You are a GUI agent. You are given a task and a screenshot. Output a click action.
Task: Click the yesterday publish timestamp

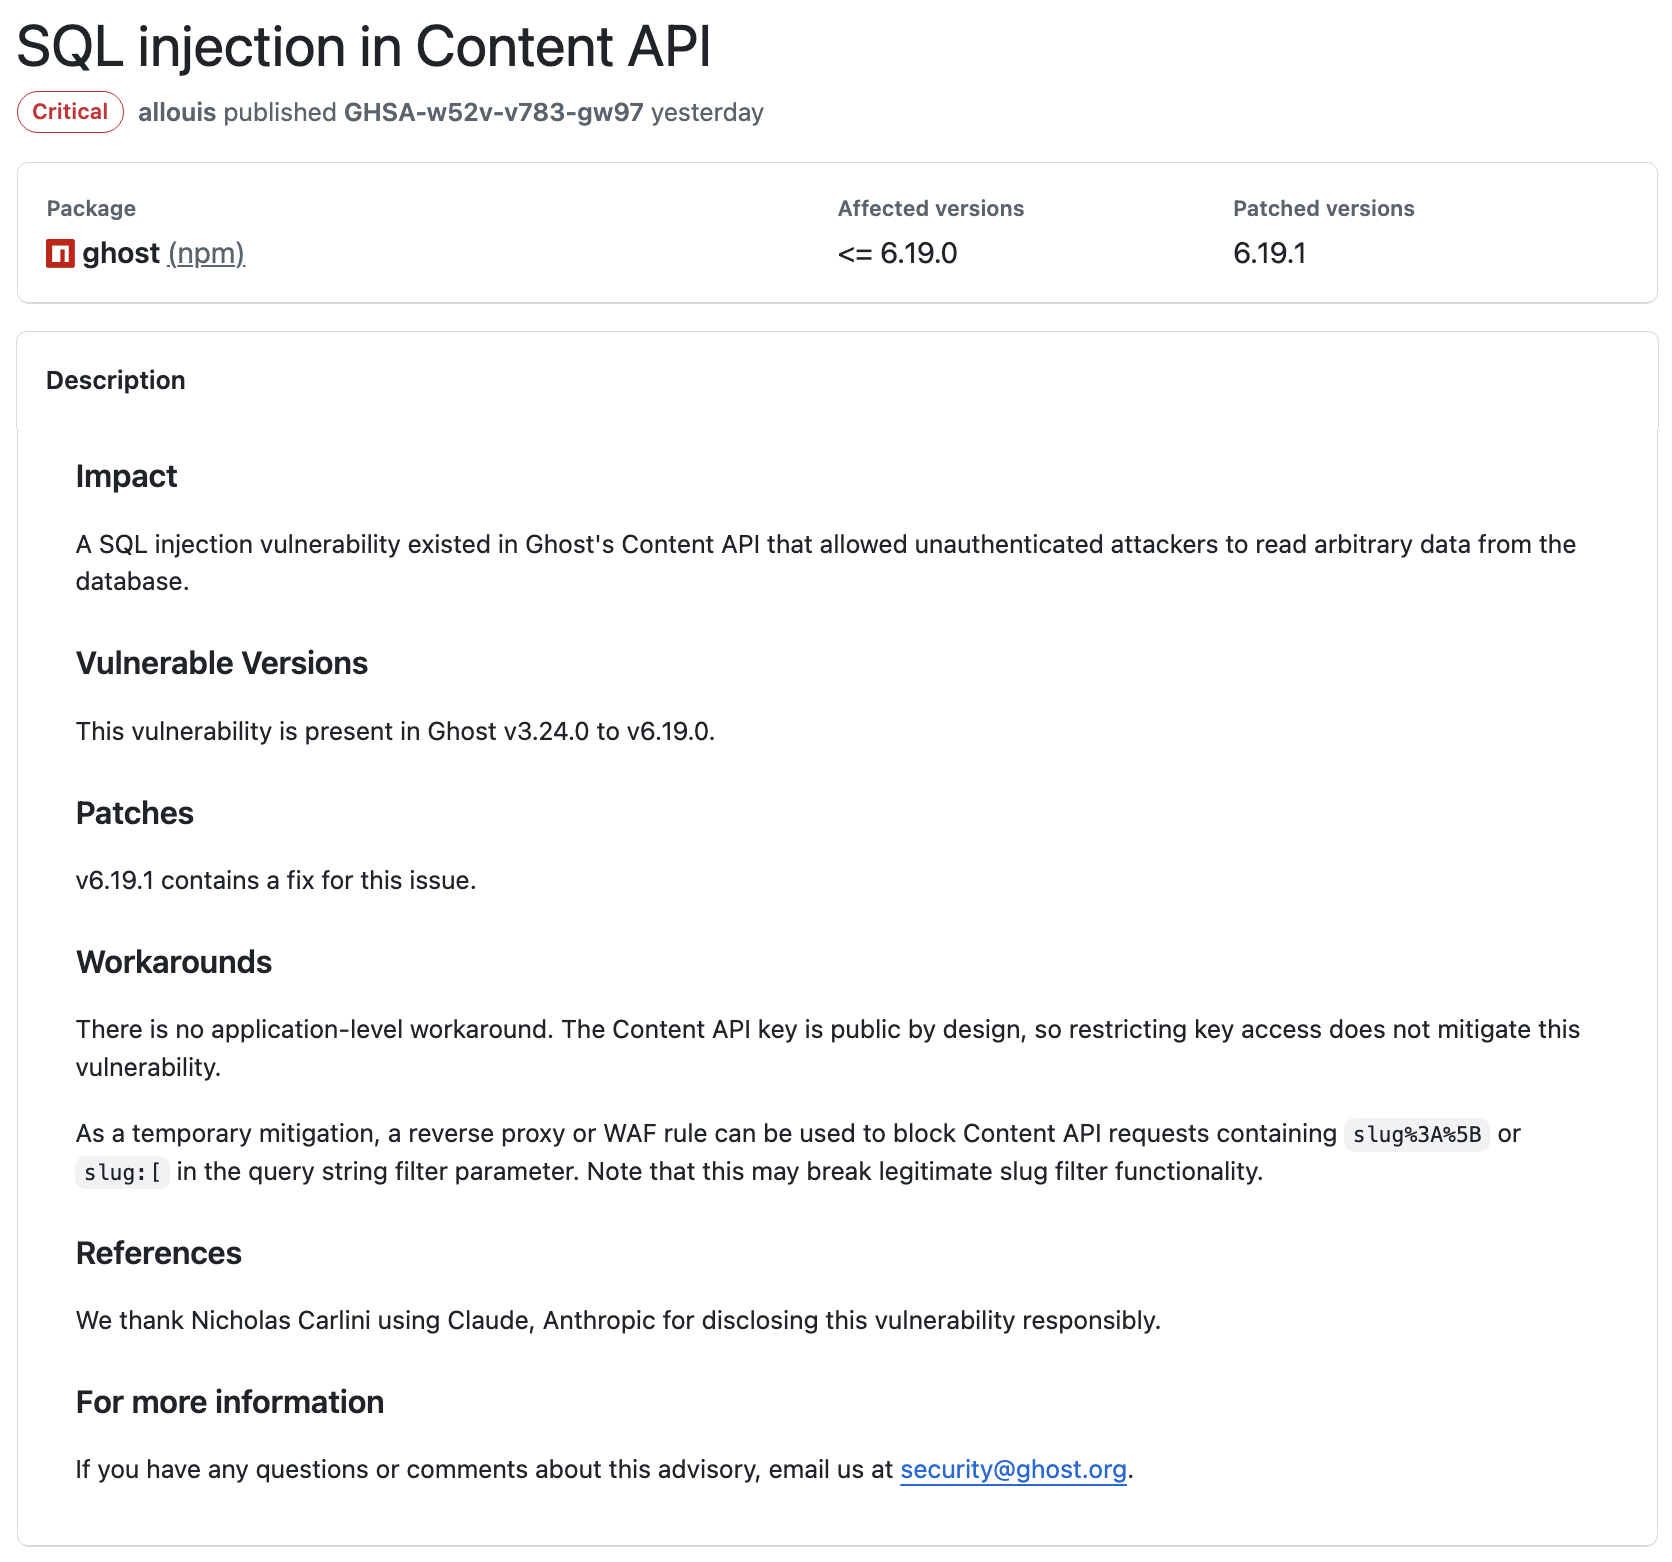[707, 112]
